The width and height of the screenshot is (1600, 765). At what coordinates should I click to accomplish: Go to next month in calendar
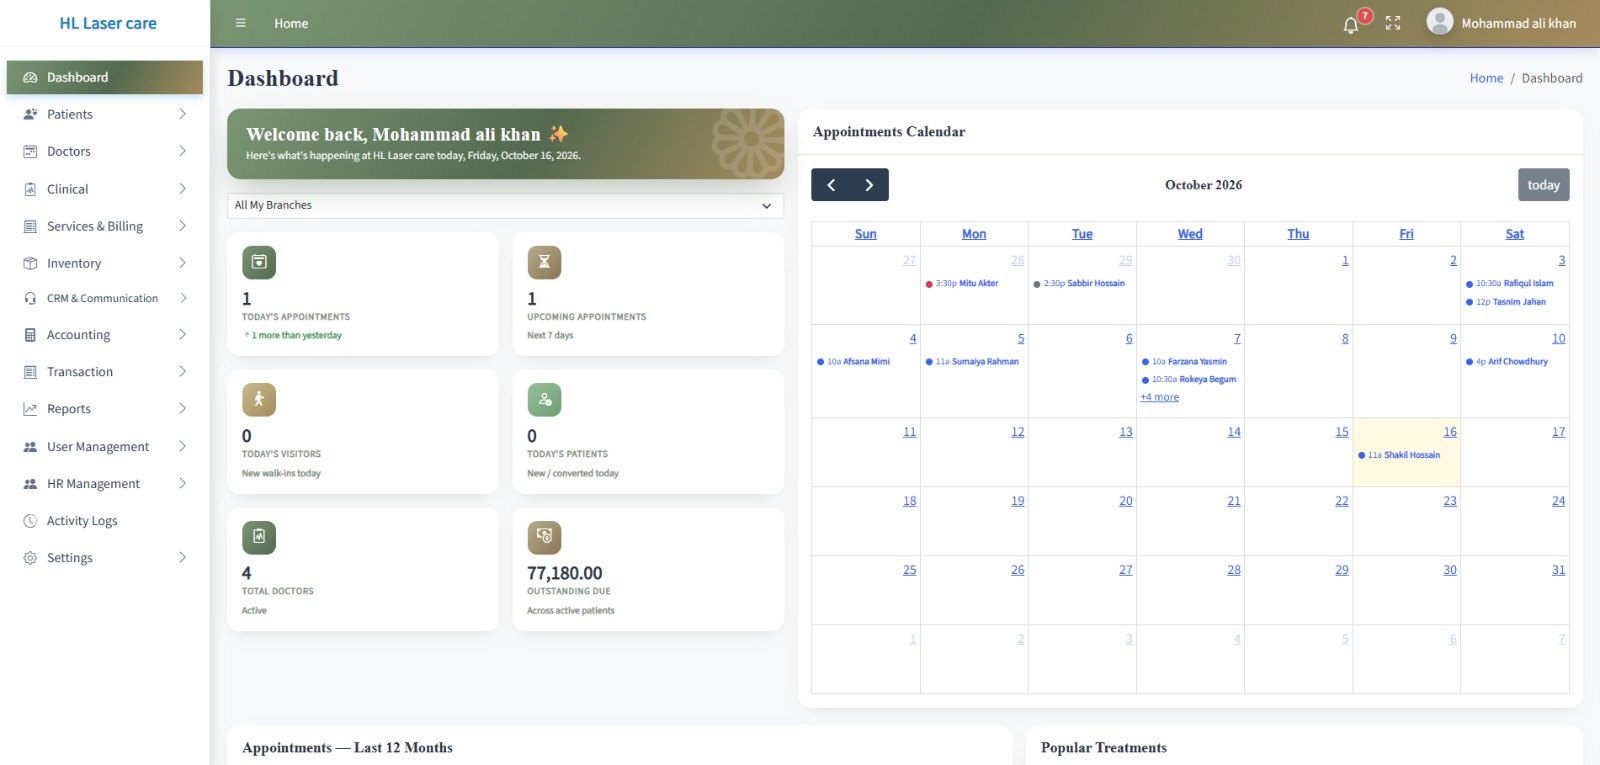point(869,185)
